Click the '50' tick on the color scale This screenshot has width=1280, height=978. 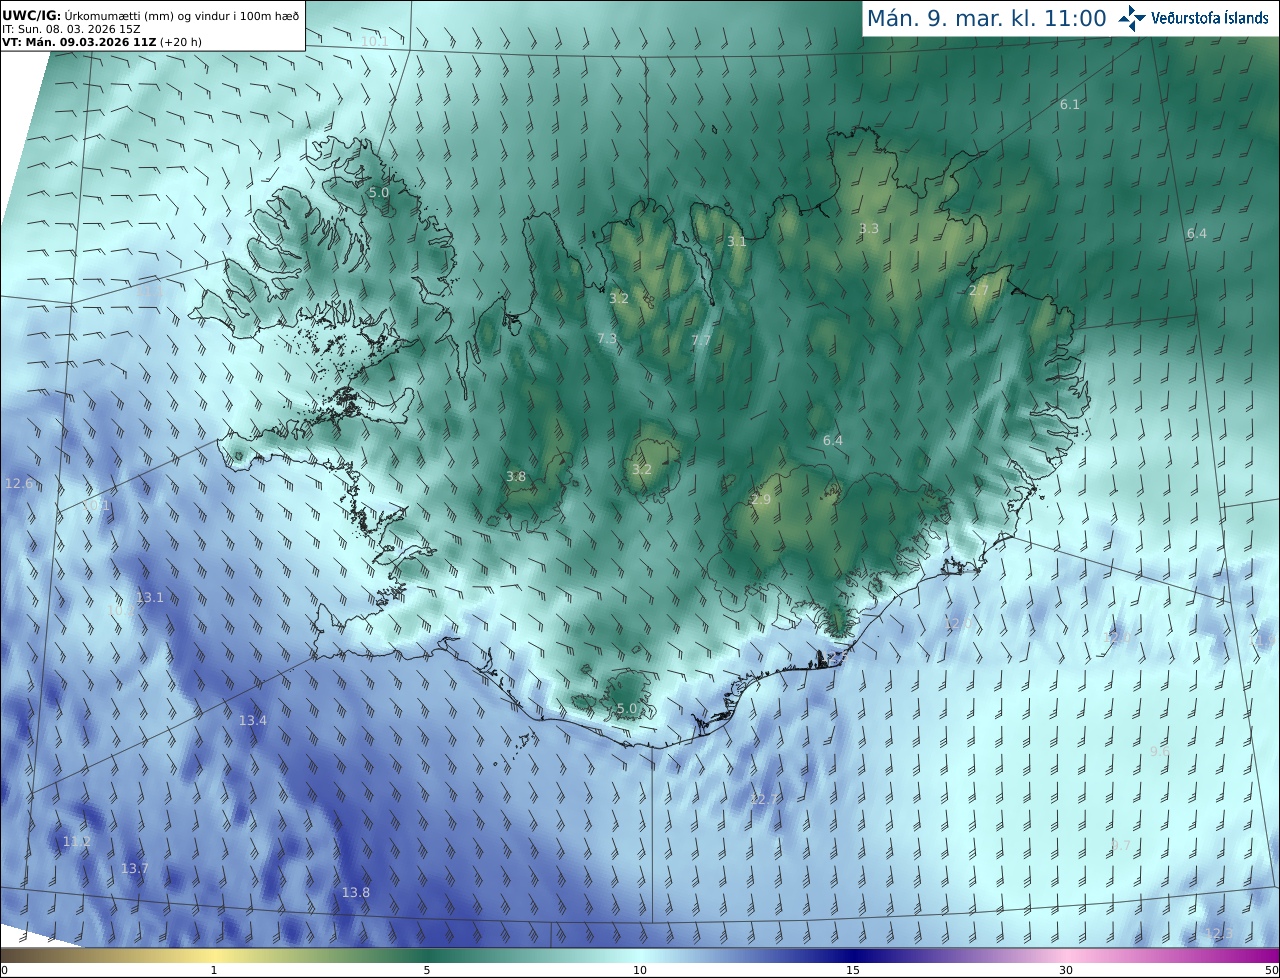pyautogui.click(x=1272, y=971)
